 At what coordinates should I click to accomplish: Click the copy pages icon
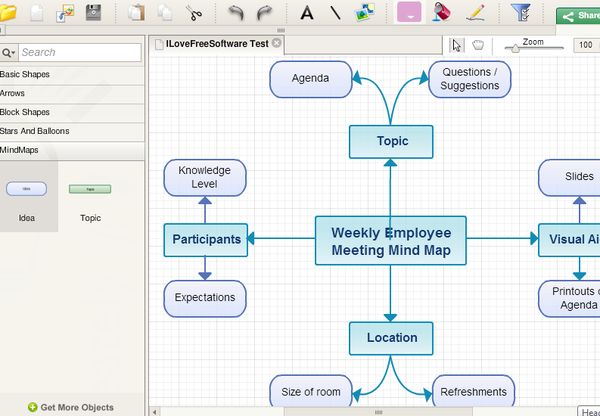click(x=165, y=12)
